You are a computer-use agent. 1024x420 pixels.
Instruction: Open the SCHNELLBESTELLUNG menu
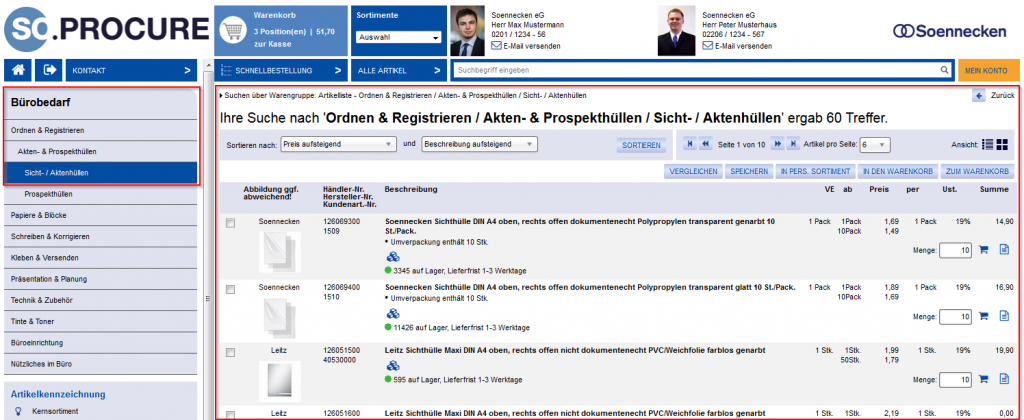tap(281, 70)
